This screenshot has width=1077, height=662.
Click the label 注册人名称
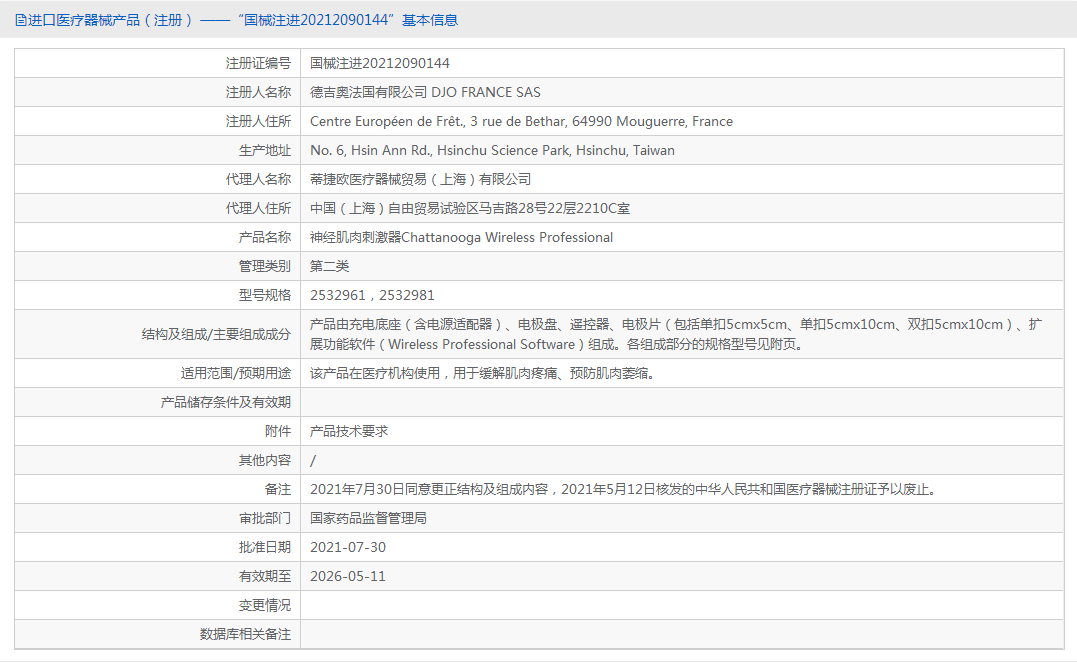point(258,92)
